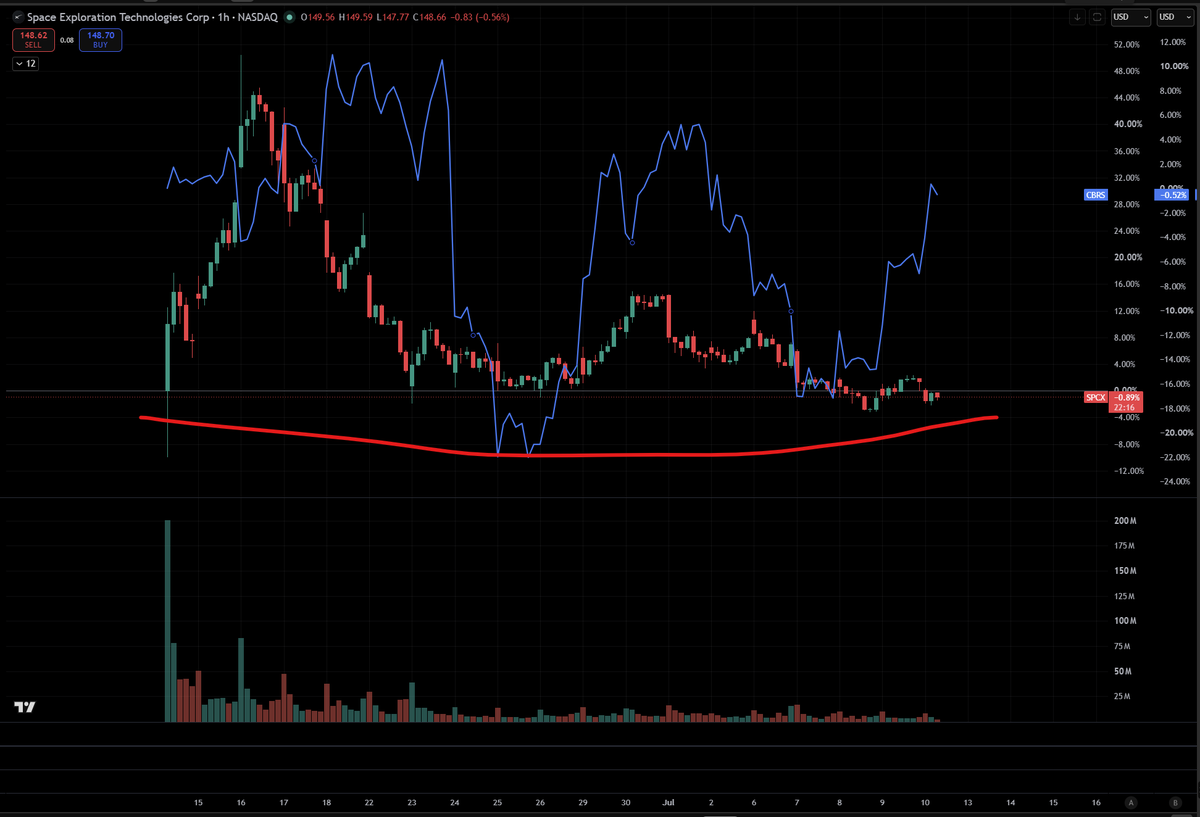Toggle the A auto-scale button

1131,803
